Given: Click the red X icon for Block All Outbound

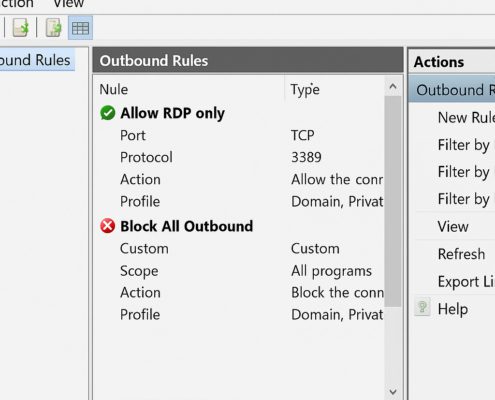Looking at the screenshot, I should pyautogui.click(x=108, y=226).
